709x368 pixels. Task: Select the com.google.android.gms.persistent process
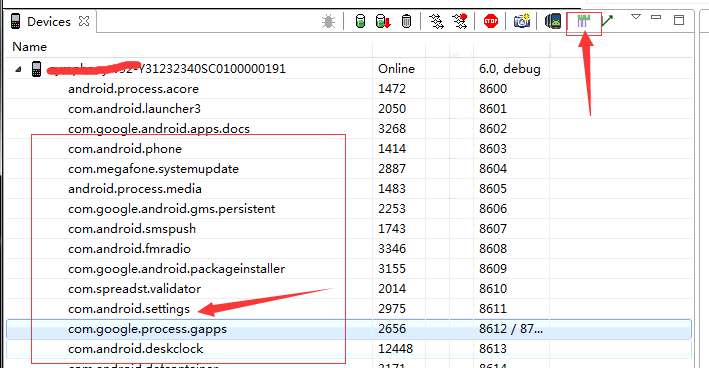click(171, 208)
